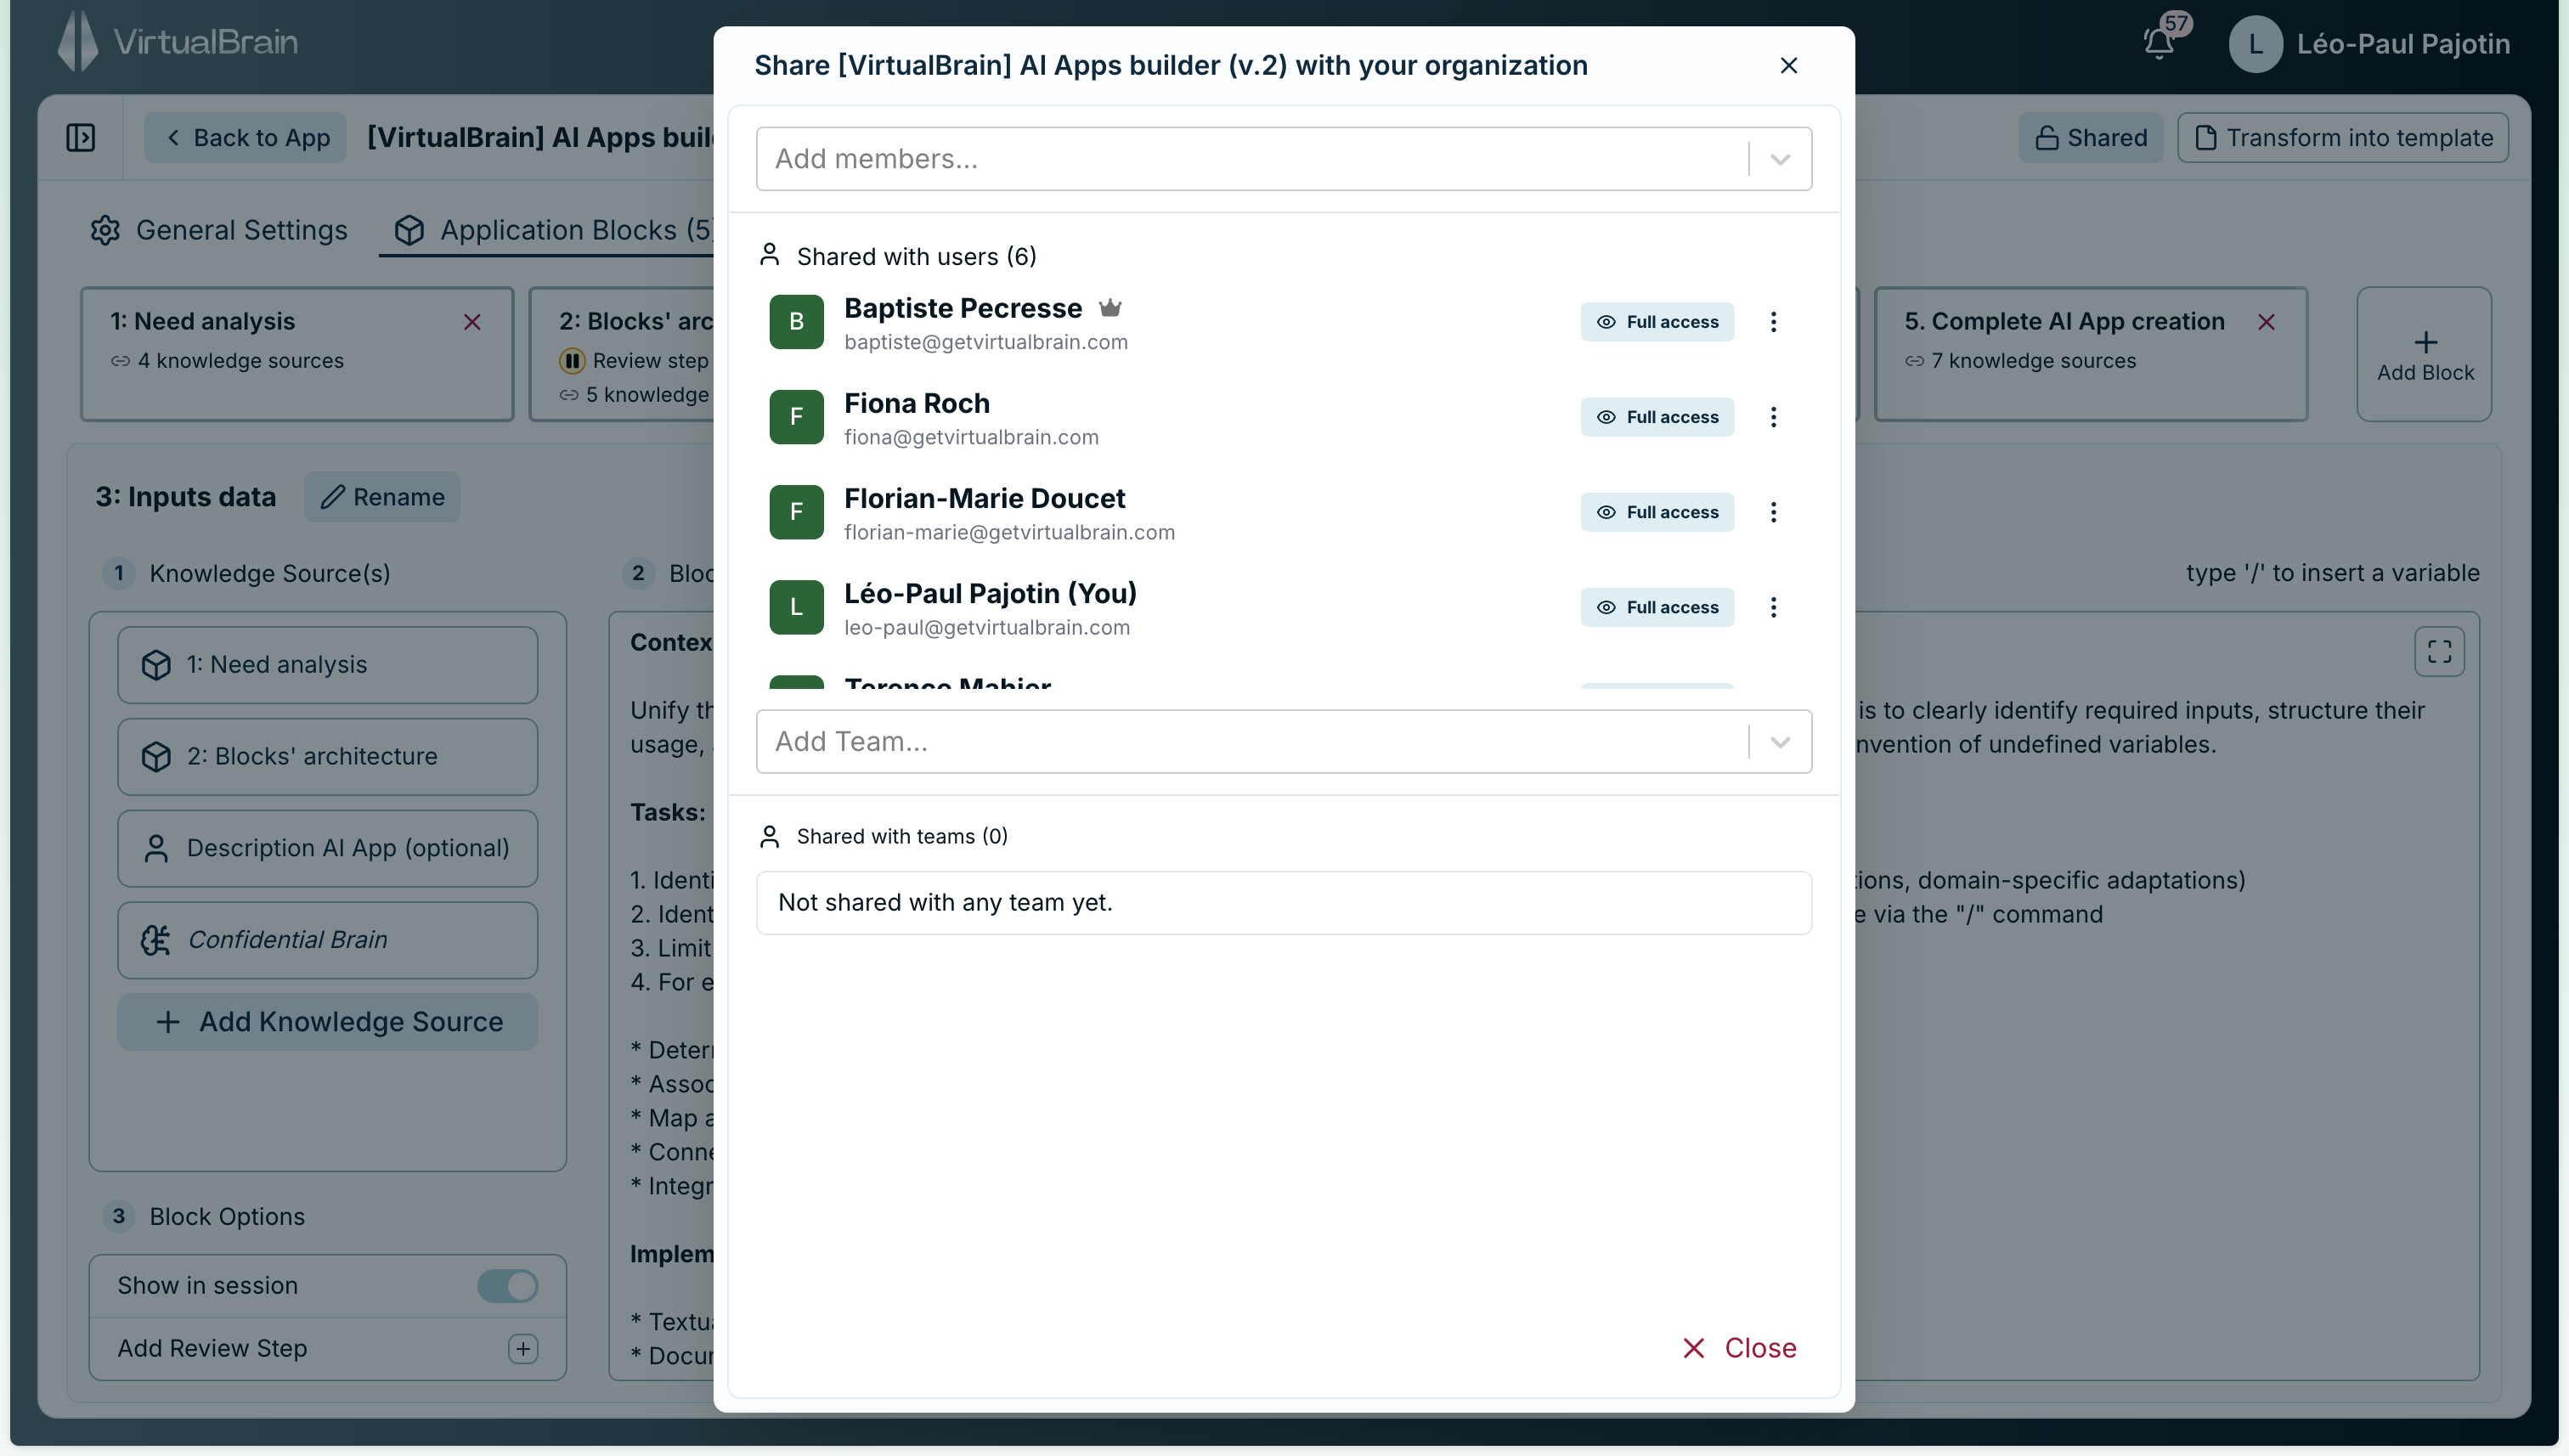
Task: Click Baptiste Pecresse's B avatar
Action: pyautogui.click(x=796, y=322)
